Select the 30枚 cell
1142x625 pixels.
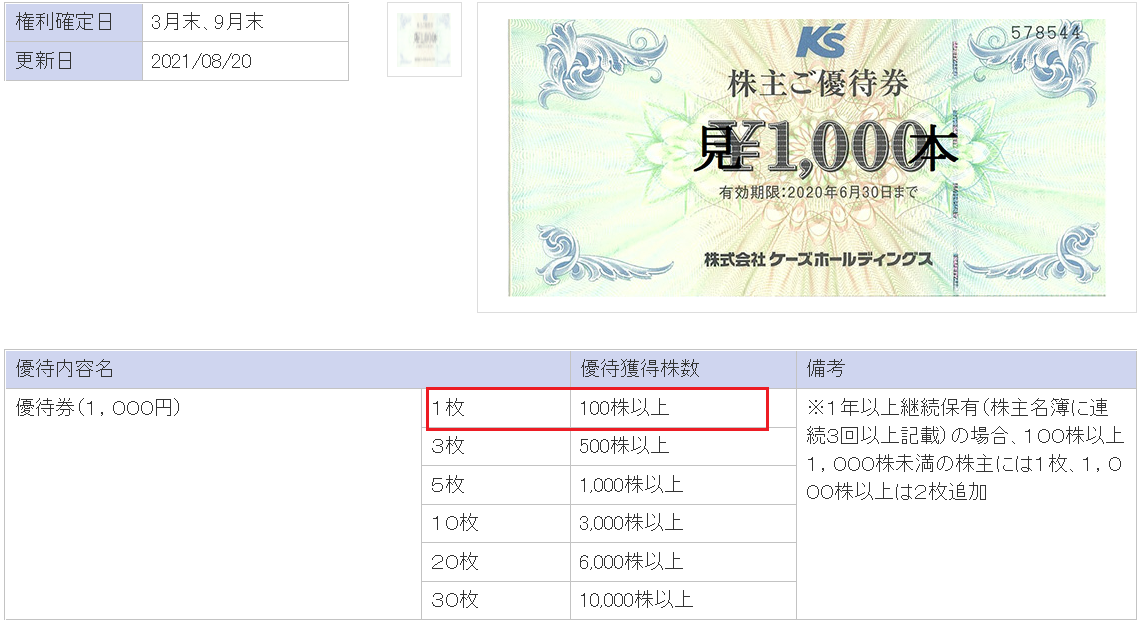click(x=496, y=600)
